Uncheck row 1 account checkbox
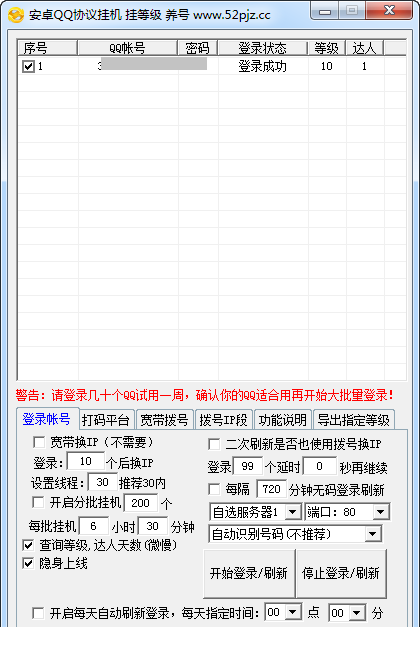 click(x=28, y=66)
